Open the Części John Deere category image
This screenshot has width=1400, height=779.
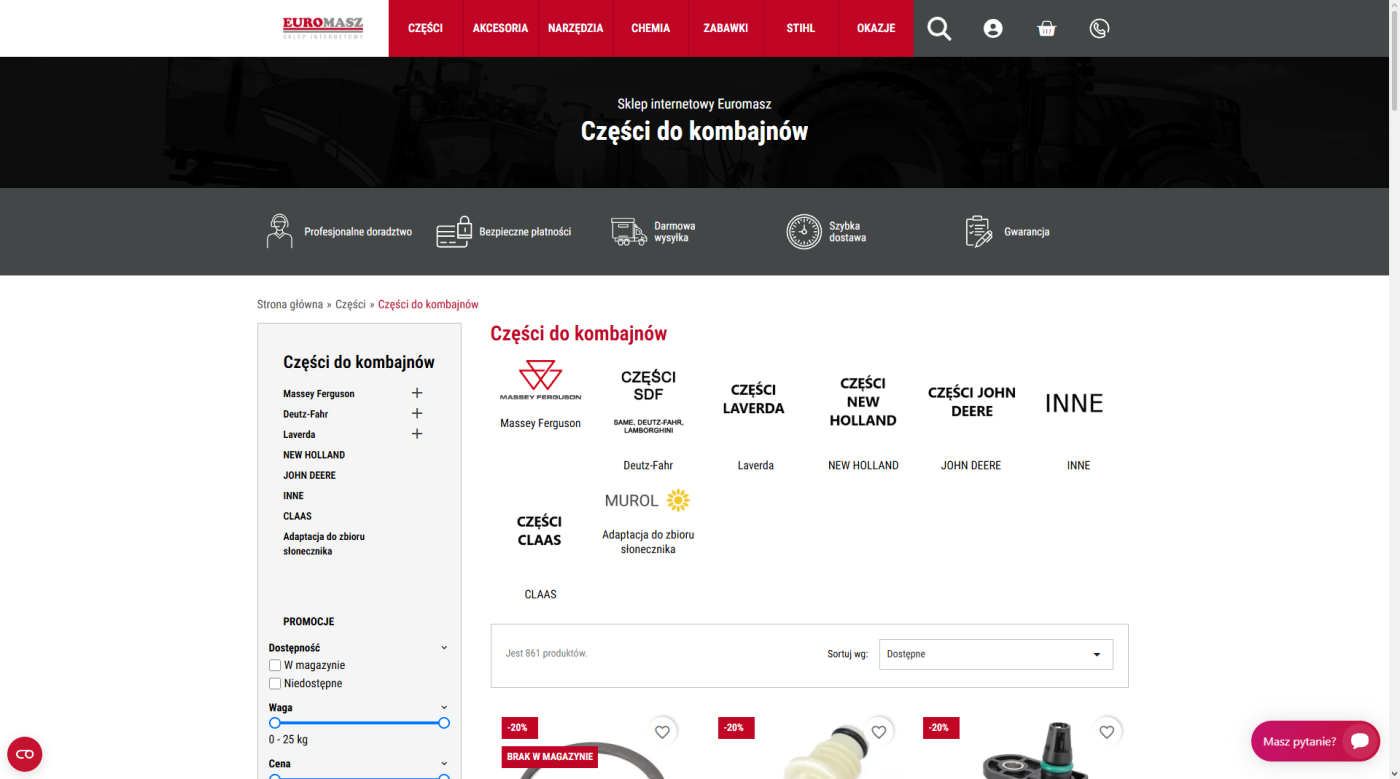[972, 402]
